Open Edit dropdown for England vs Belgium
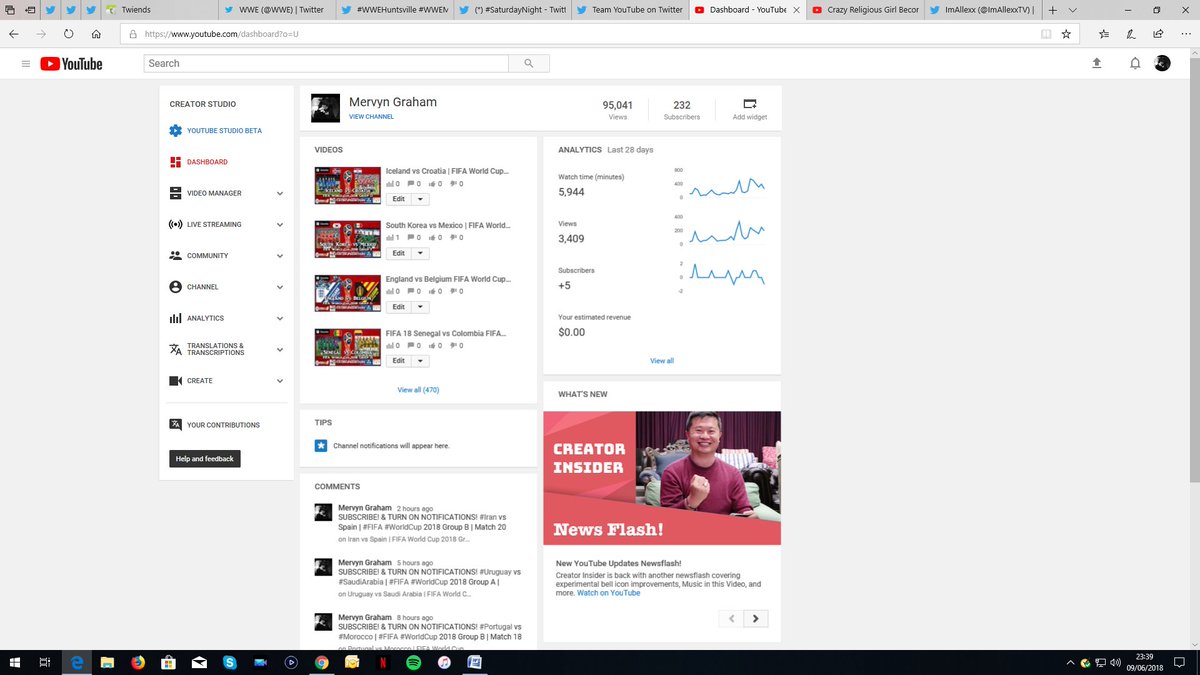This screenshot has height=675, width=1200. click(421, 307)
